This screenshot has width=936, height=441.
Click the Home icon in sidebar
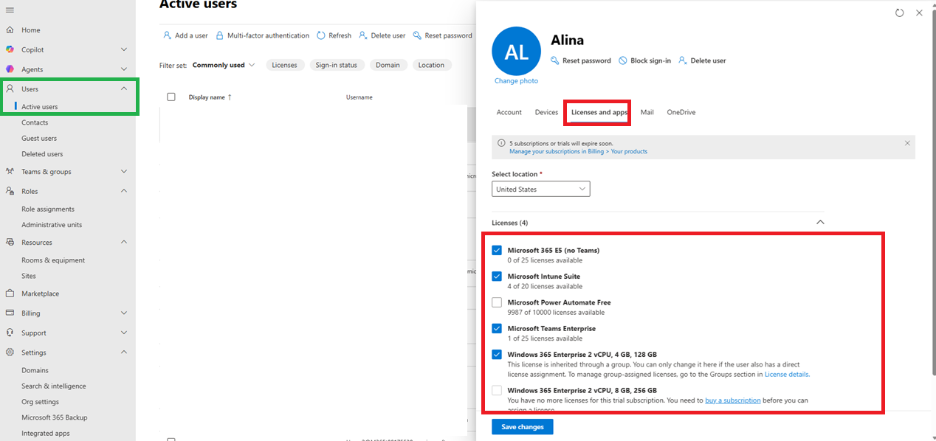10,30
